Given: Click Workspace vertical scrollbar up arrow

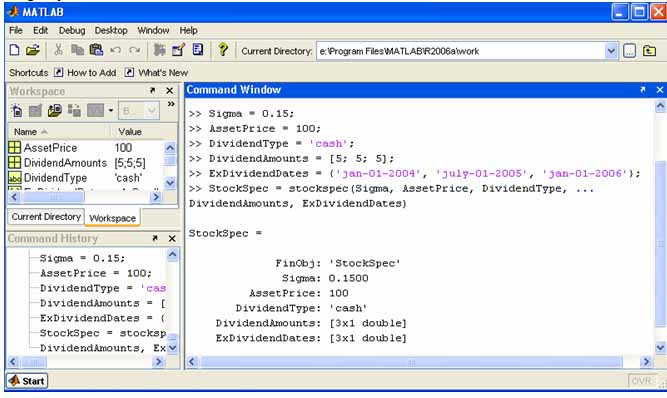Looking at the screenshot, I should pyautogui.click(x=170, y=148).
